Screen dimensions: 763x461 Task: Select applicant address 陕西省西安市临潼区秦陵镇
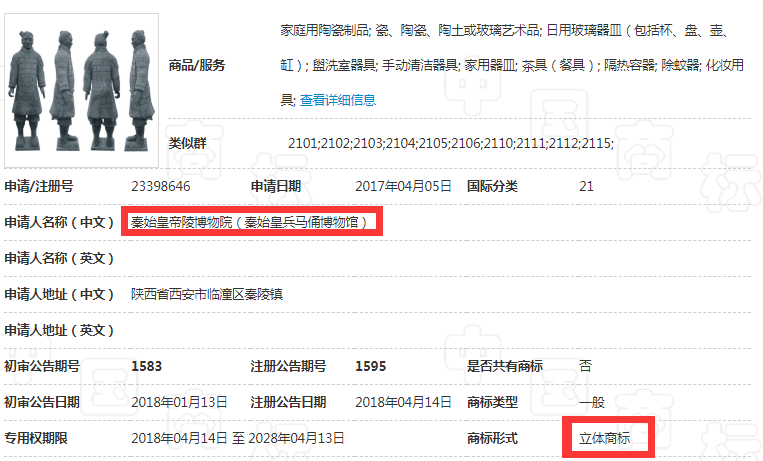point(207,295)
